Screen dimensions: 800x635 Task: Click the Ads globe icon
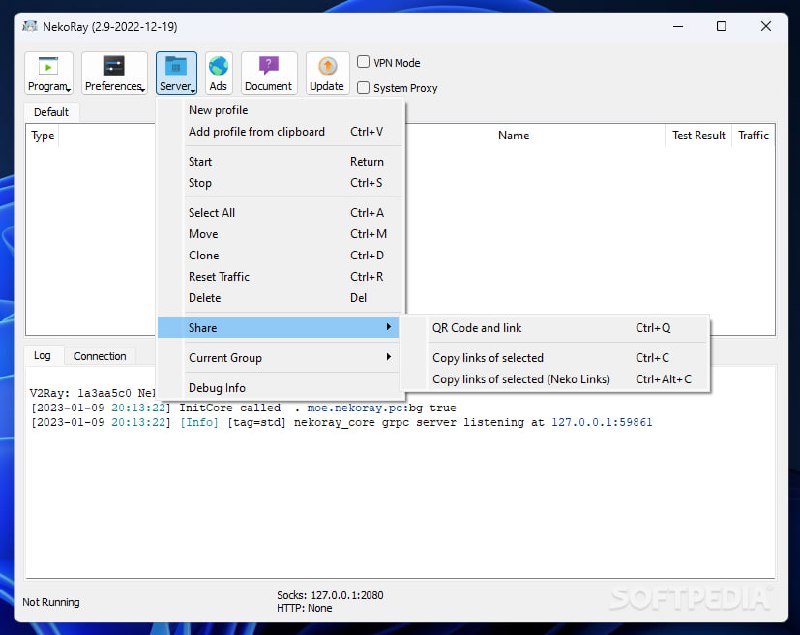point(218,67)
